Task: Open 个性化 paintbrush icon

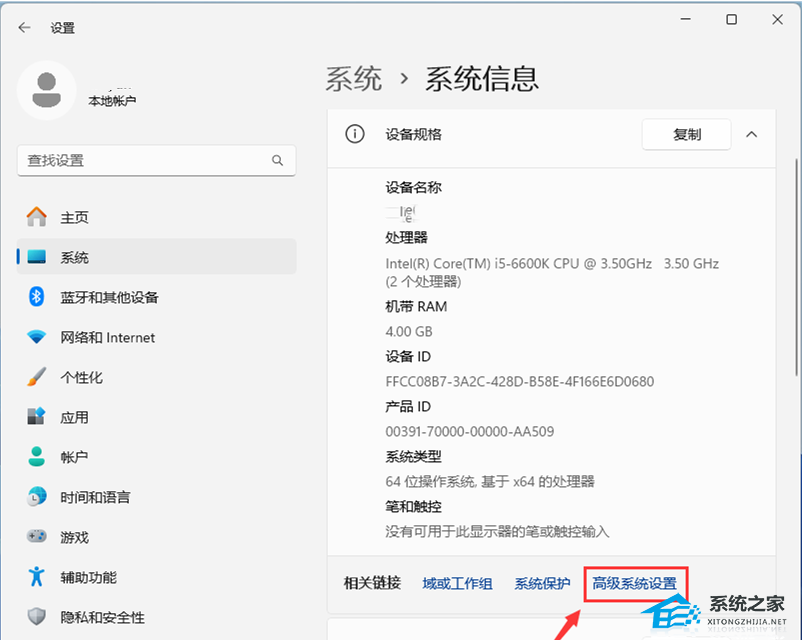Action: tap(37, 377)
